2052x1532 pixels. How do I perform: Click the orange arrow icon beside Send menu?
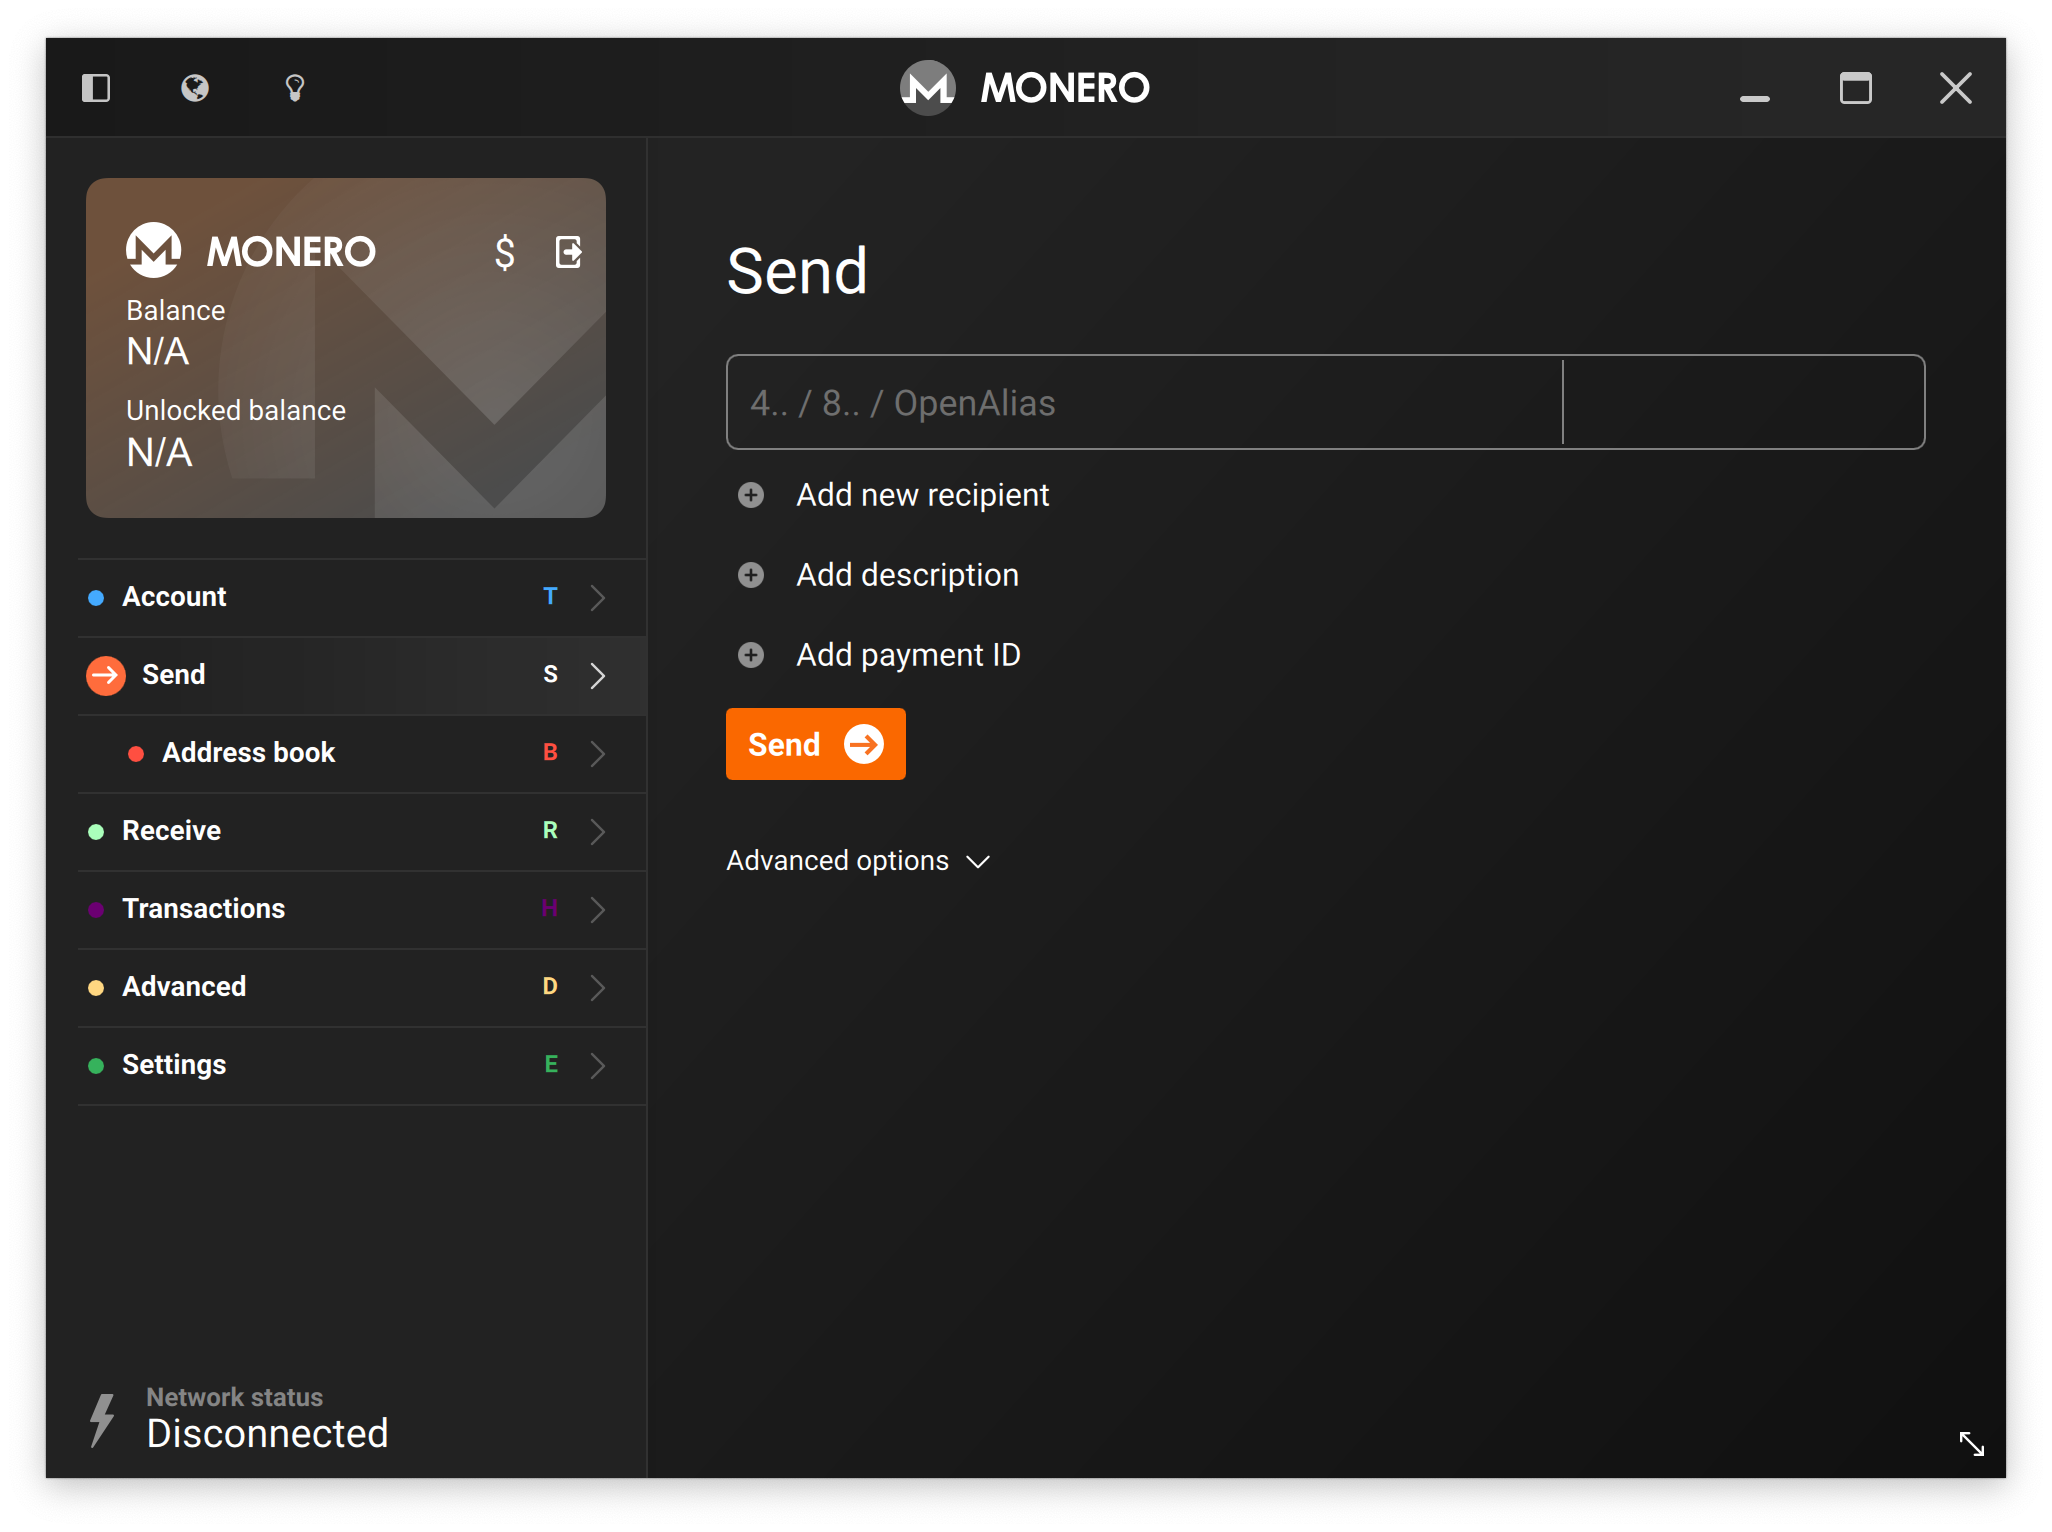106,675
